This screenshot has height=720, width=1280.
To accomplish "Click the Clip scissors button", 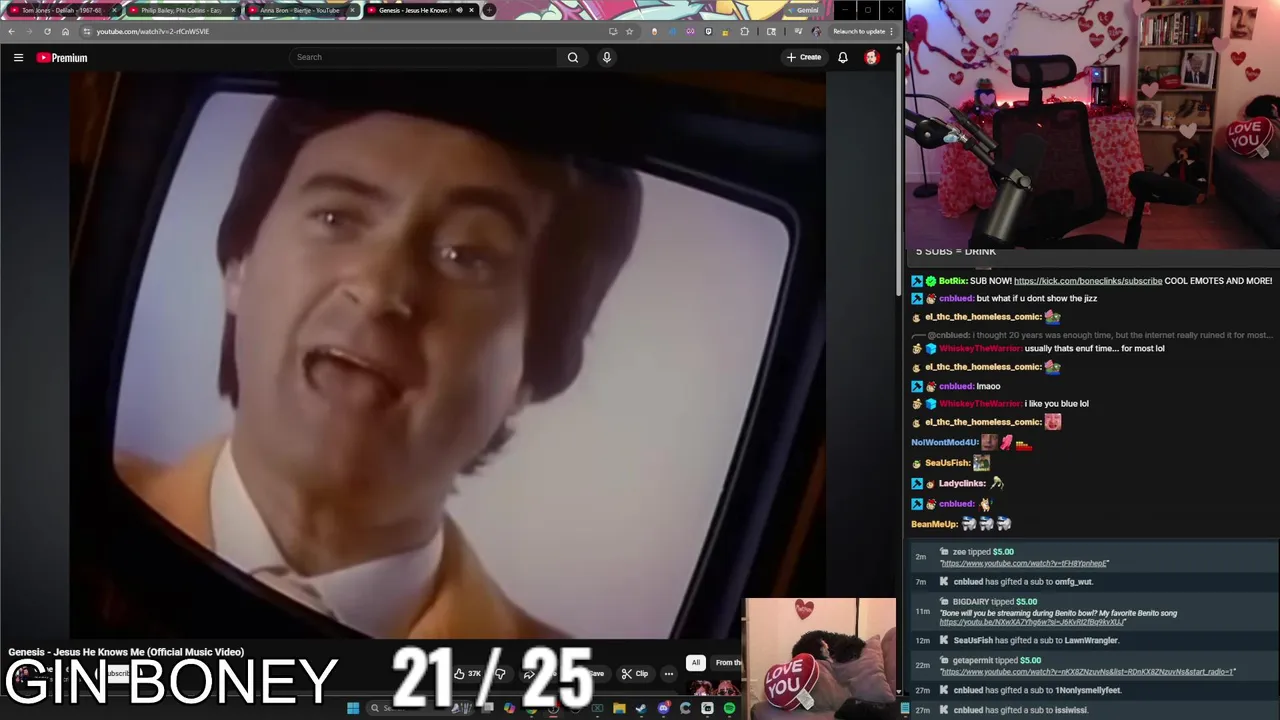I will pyautogui.click(x=635, y=674).
